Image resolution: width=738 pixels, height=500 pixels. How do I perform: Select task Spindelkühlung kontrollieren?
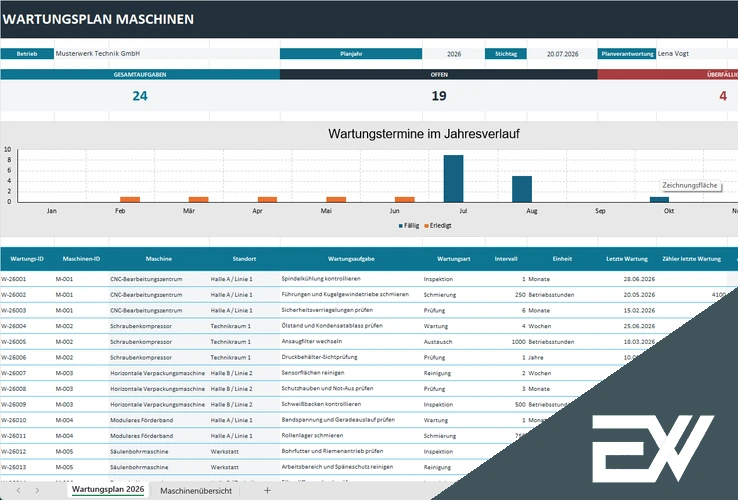351,279
